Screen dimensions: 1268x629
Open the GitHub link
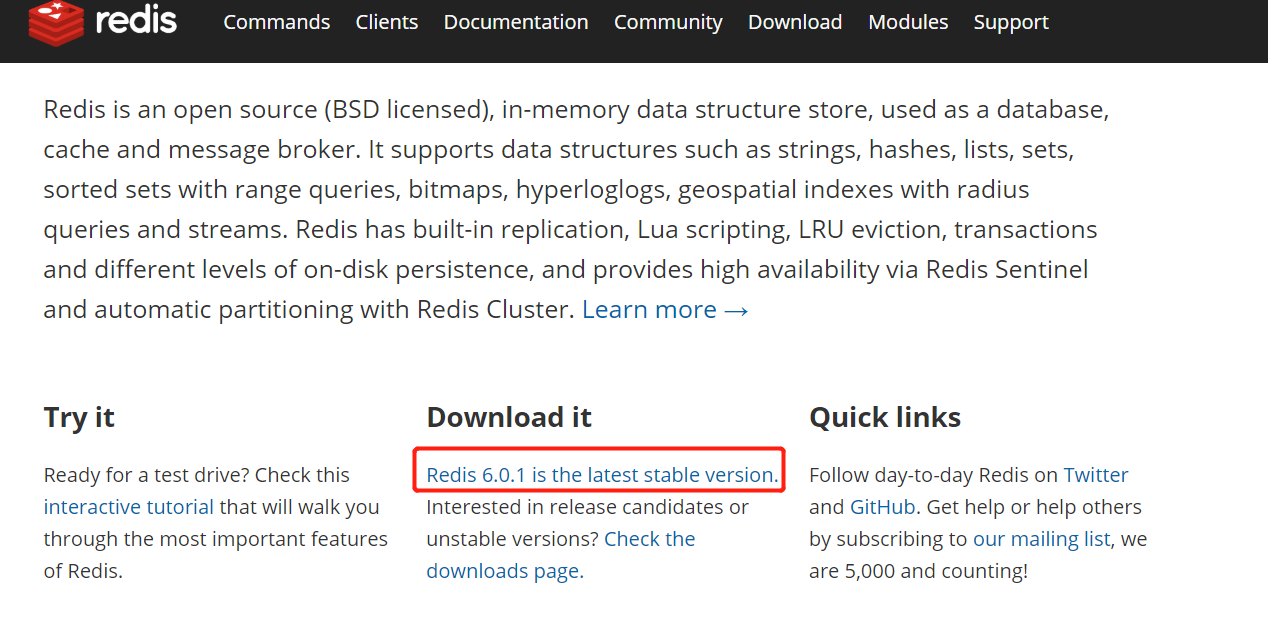click(x=882, y=507)
